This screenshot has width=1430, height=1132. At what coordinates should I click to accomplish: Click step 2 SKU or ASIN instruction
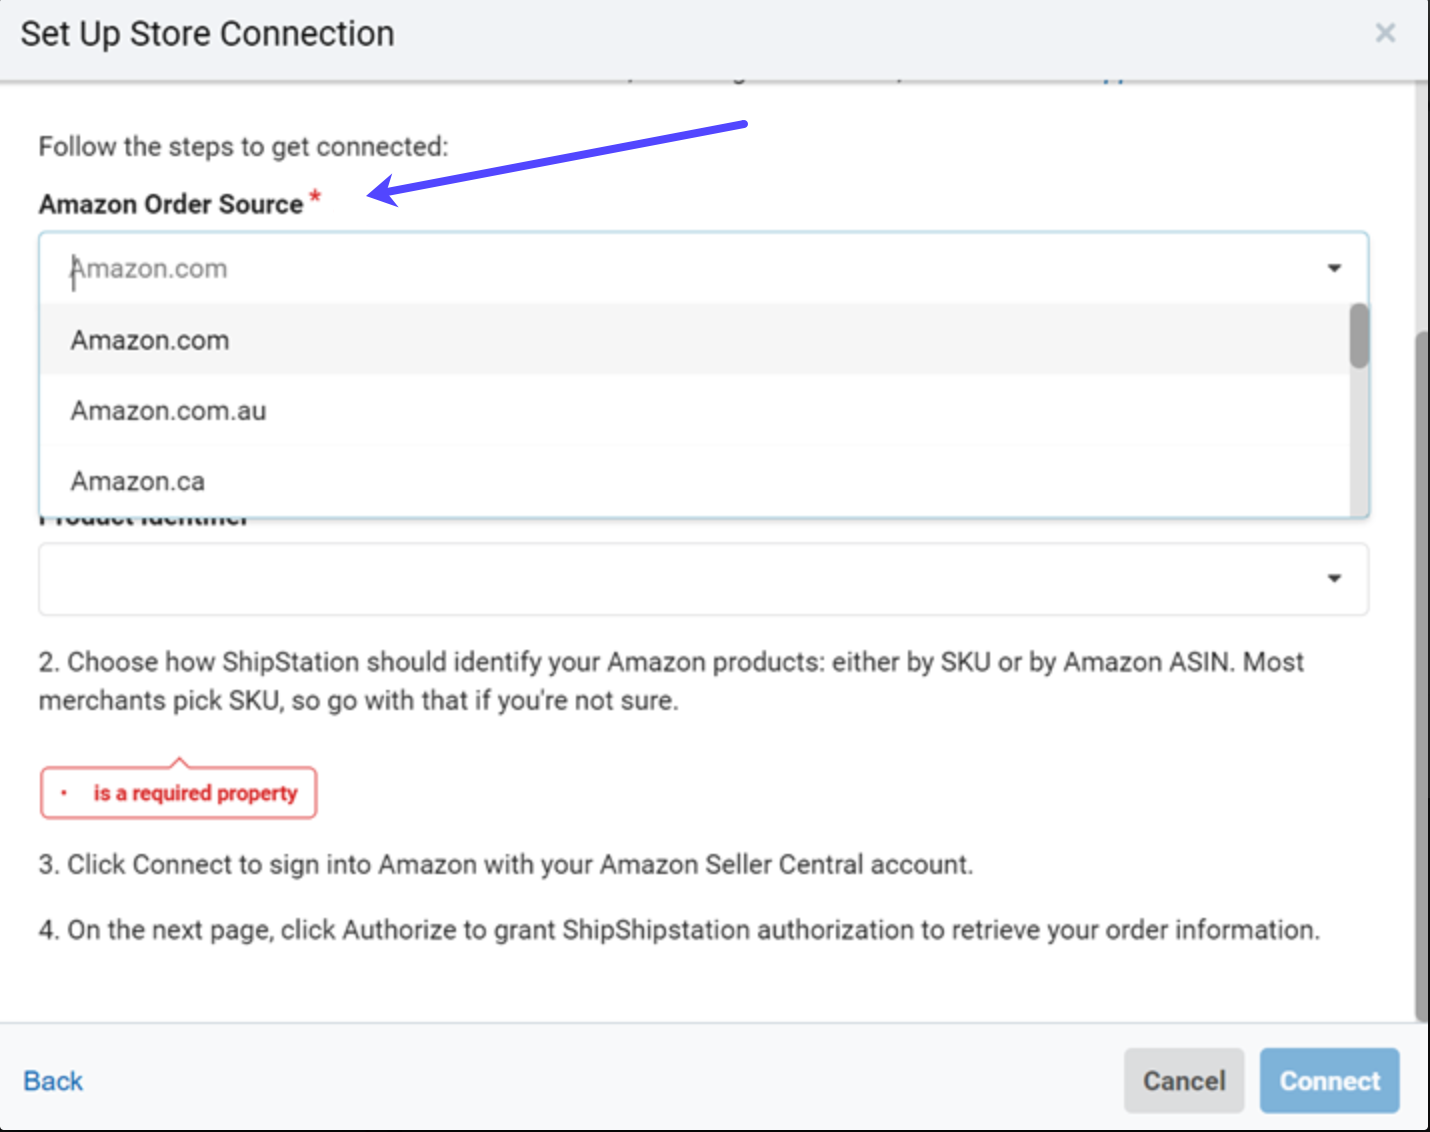tap(671, 681)
